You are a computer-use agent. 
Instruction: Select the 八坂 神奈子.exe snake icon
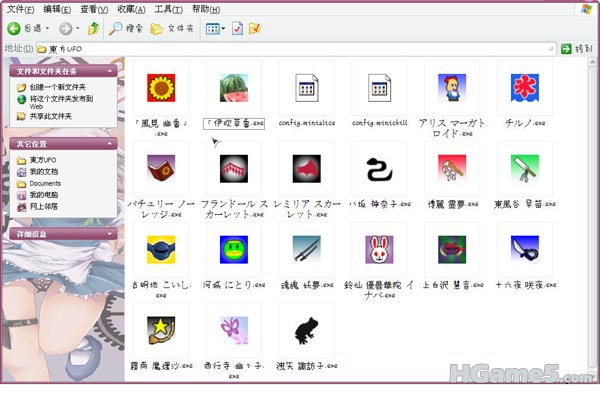(379, 169)
